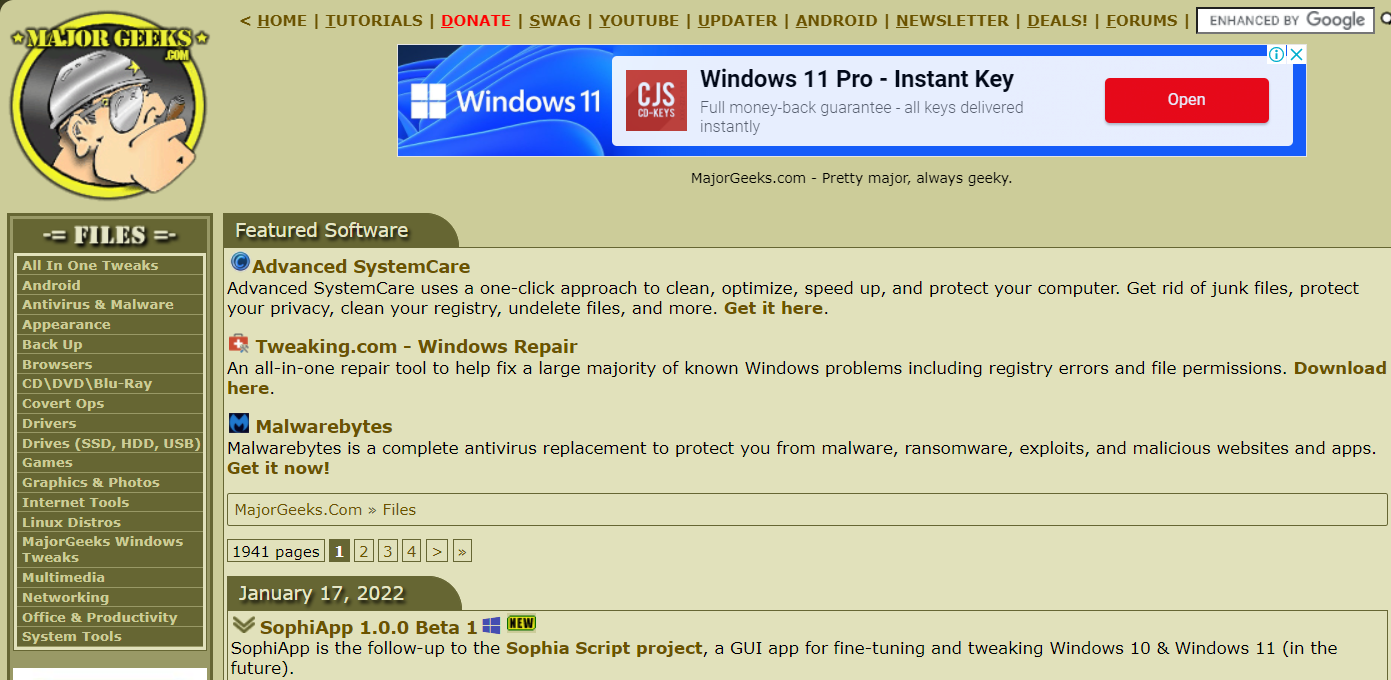
Task: Go to page 4 in pagination
Action: coord(412,551)
